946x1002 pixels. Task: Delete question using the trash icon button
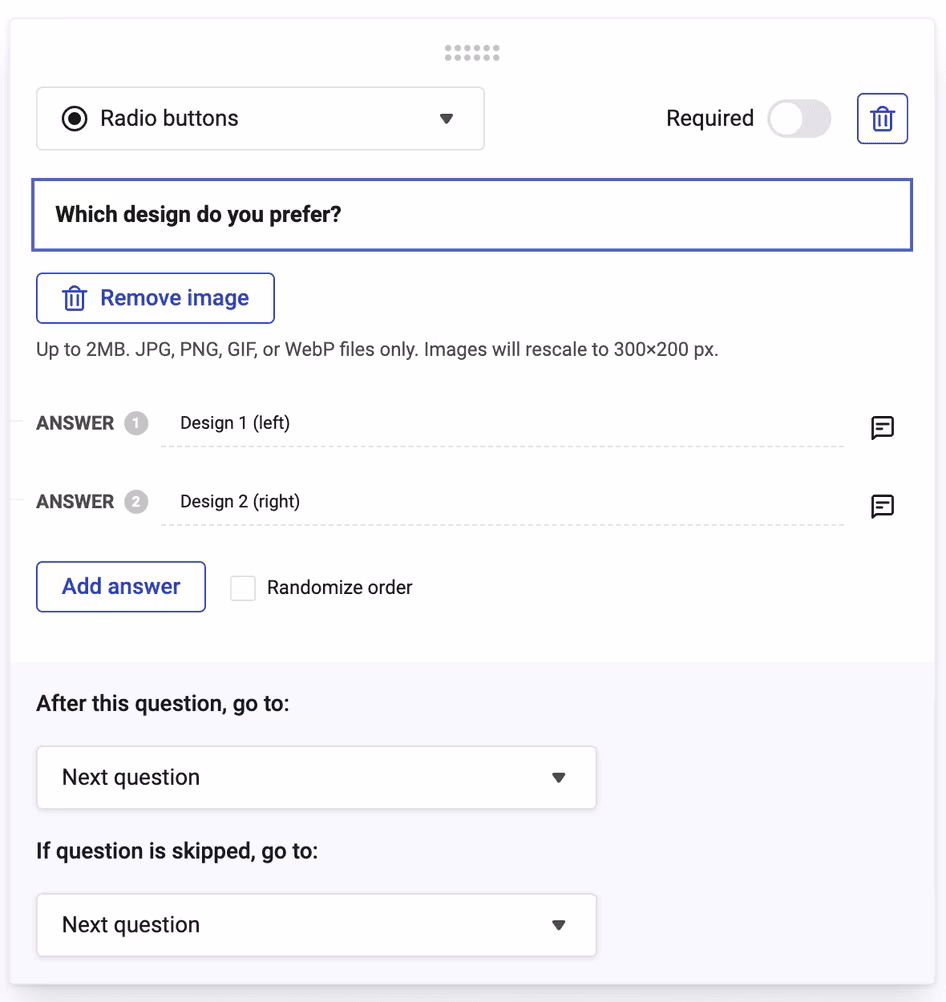[x=882, y=119]
